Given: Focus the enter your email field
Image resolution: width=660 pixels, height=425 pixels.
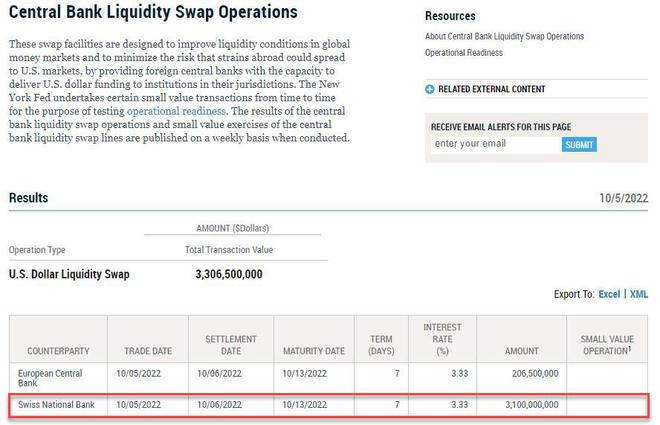Looking at the screenshot, I should click(x=494, y=144).
